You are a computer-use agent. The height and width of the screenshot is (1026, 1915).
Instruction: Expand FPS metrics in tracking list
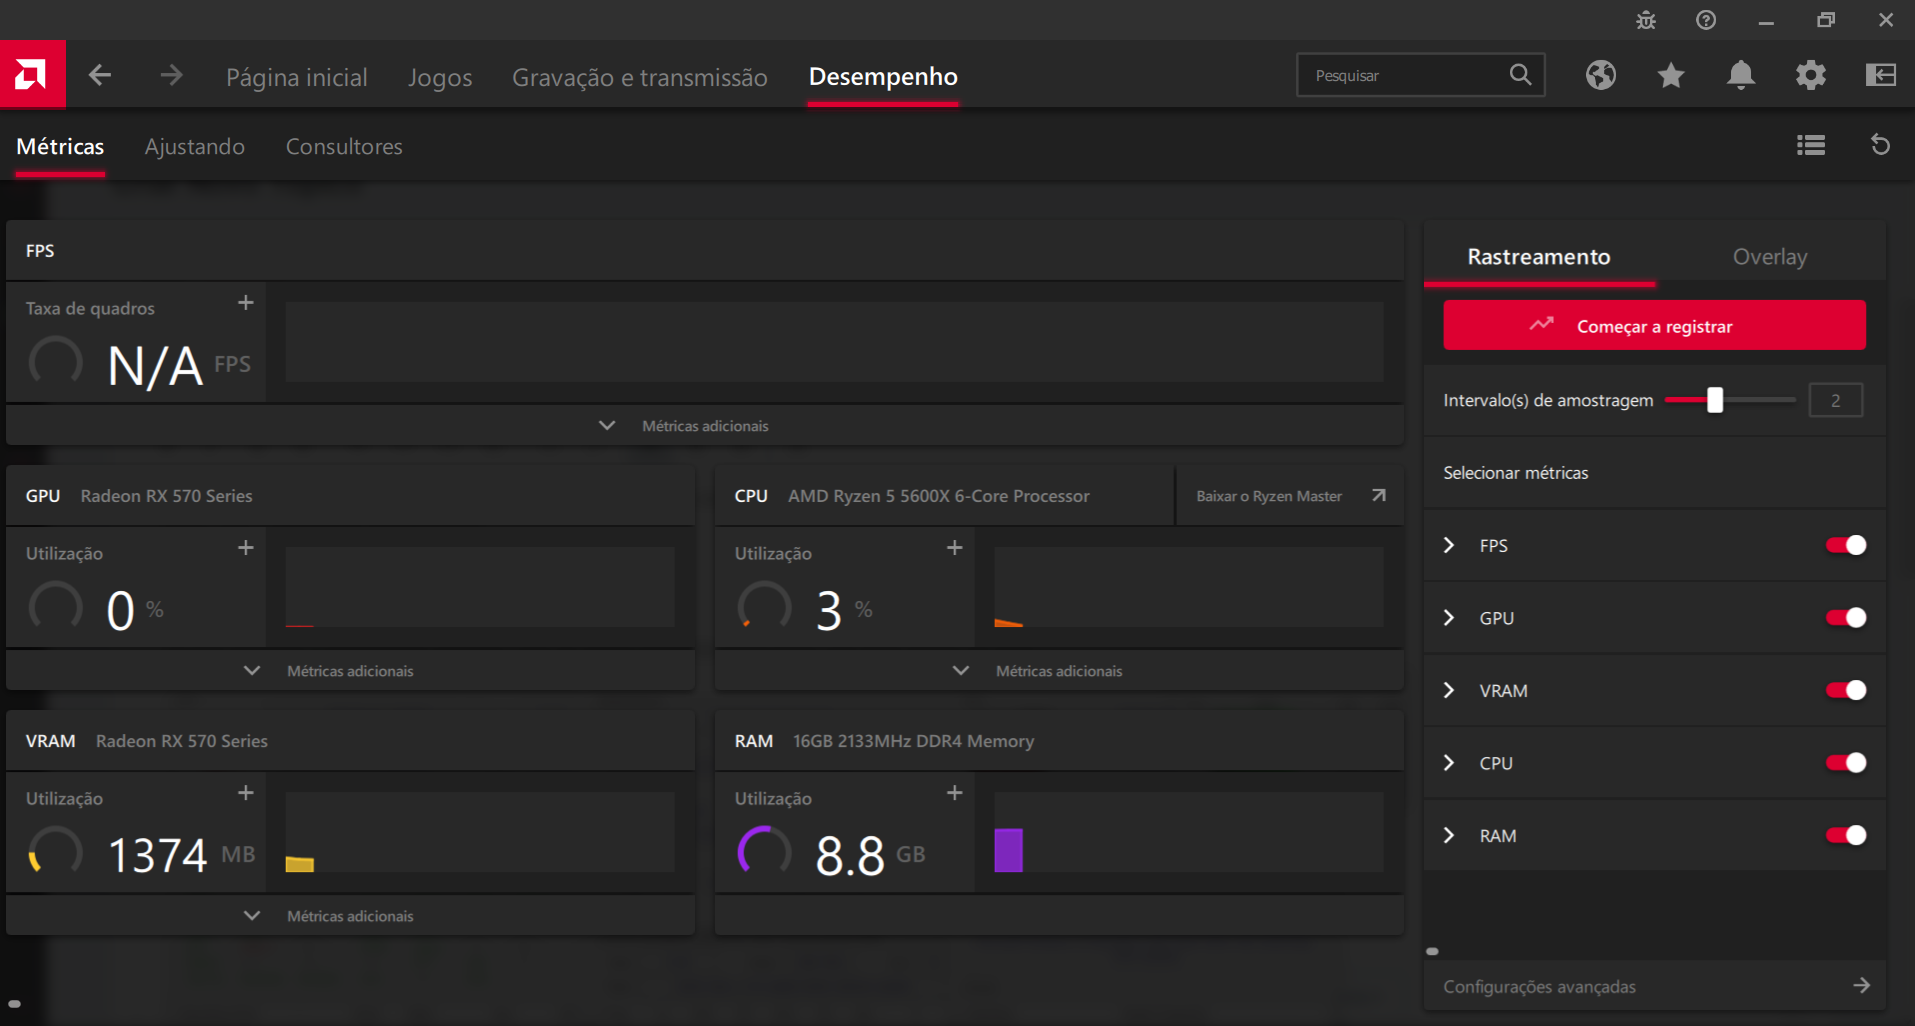point(1449,545)
